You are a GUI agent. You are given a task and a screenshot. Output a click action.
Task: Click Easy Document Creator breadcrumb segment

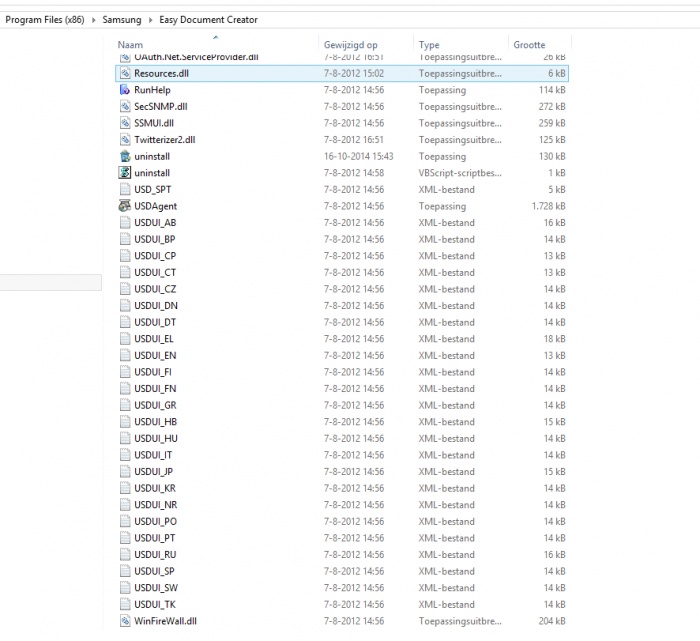(208, 20)
